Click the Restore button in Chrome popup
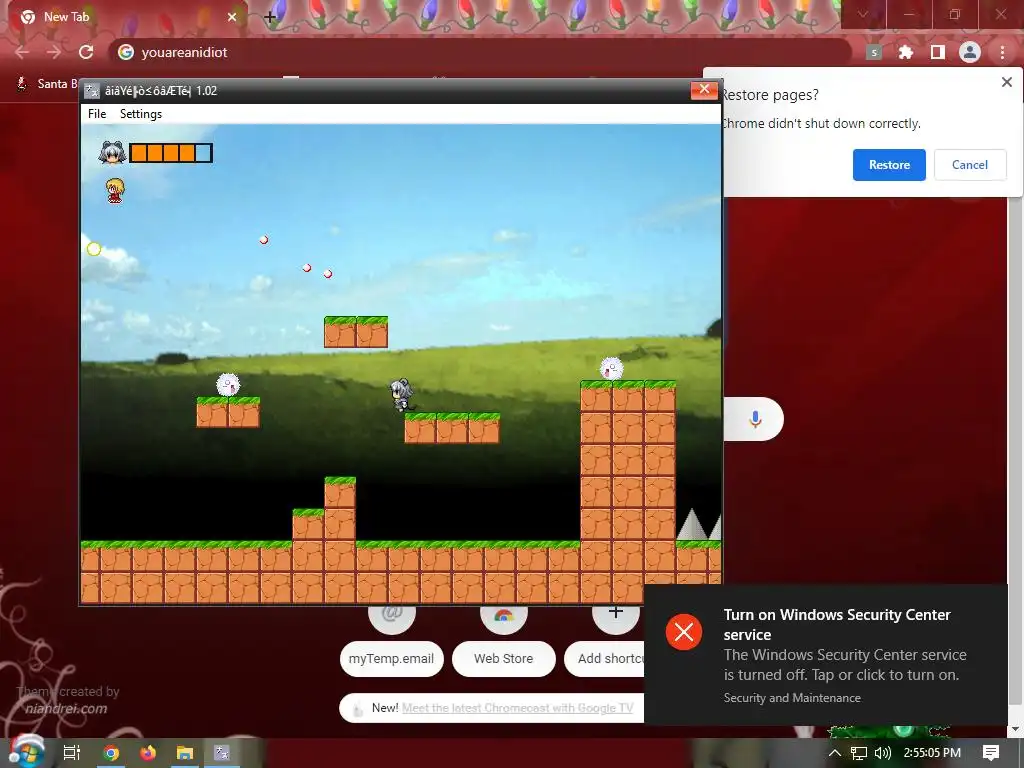 coord(889,165)
